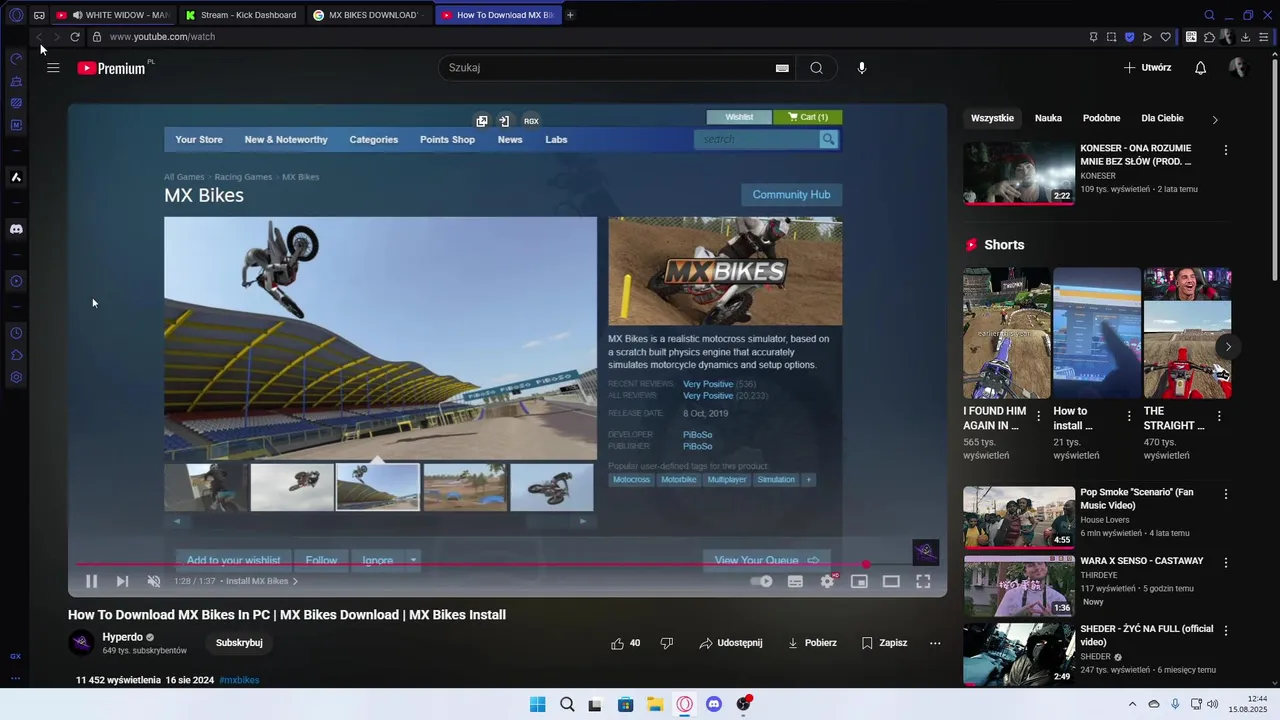Open File Explorer from taskbar
Screen dimensions: 1280x720
(x=654, y=704)
